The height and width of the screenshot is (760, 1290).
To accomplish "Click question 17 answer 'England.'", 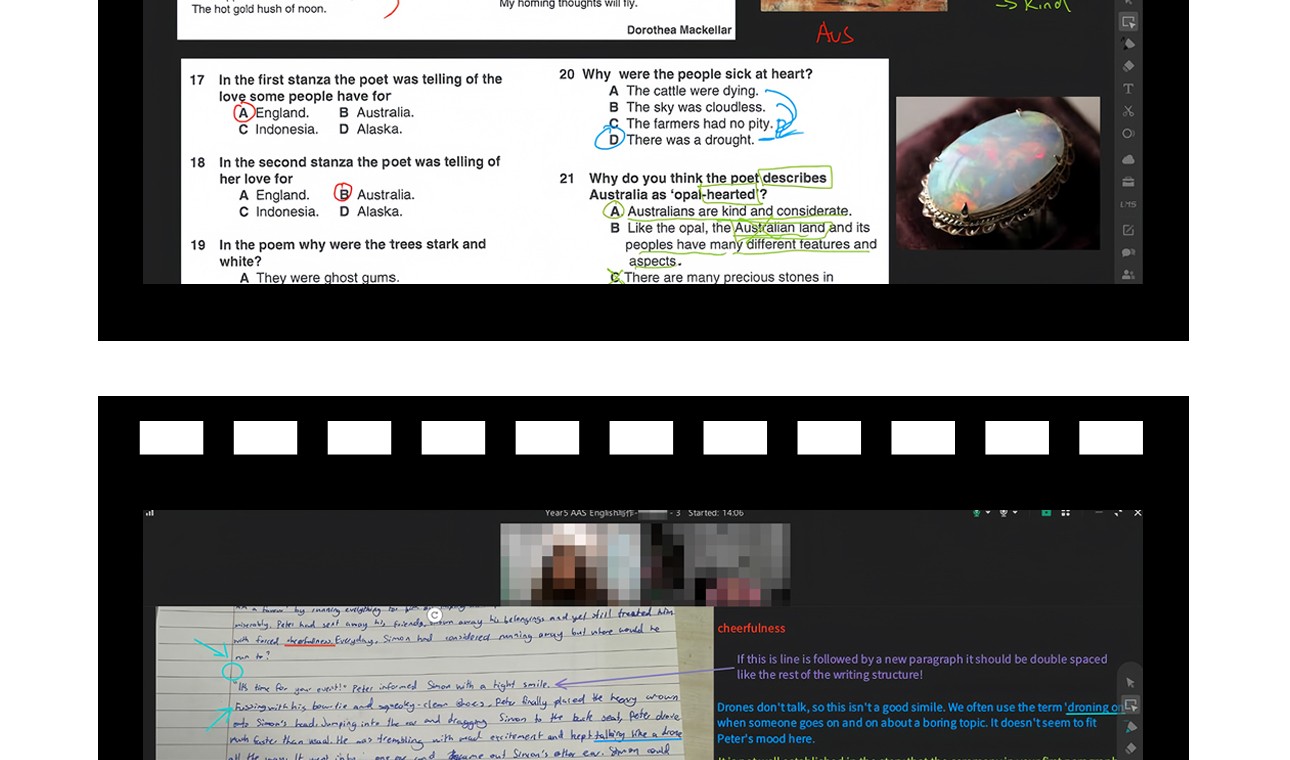I will point(282,113).
